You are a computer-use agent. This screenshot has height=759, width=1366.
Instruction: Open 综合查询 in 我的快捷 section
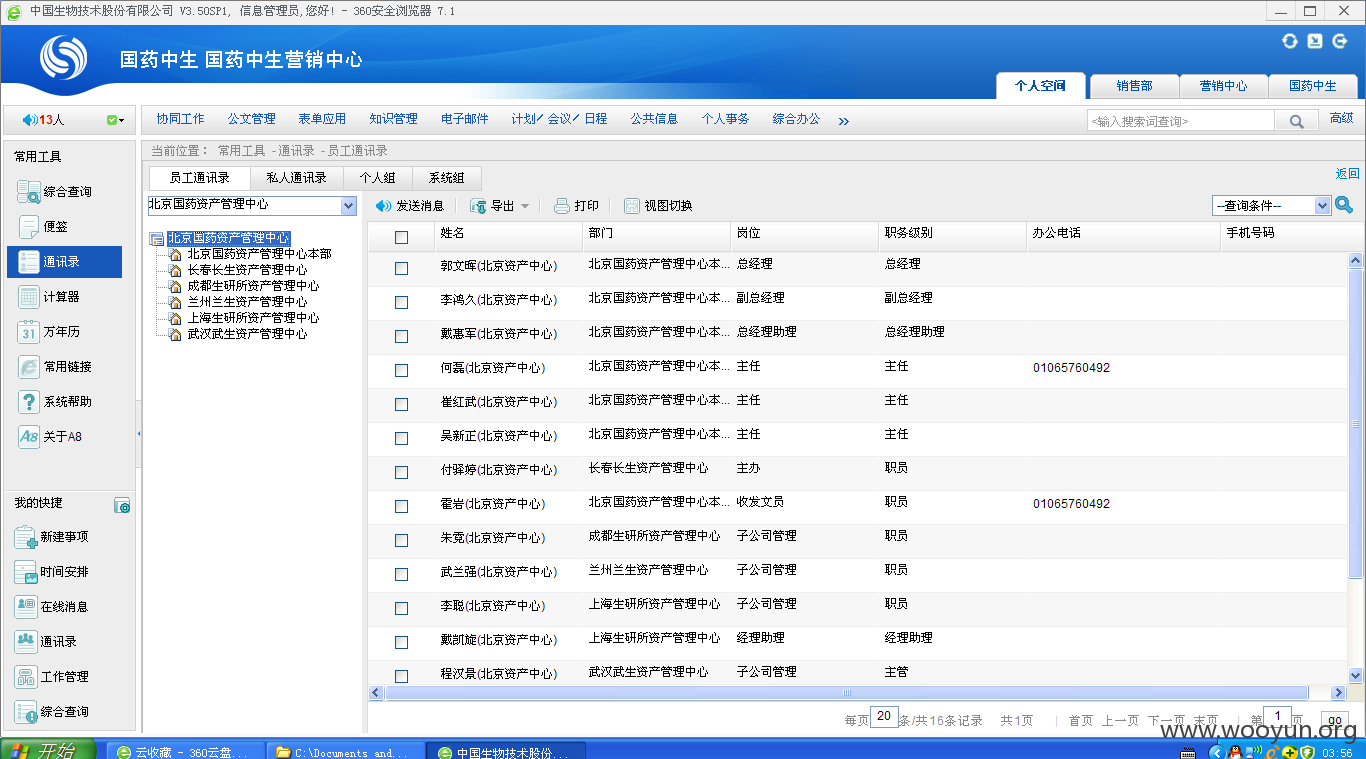[x=52, y=712]
